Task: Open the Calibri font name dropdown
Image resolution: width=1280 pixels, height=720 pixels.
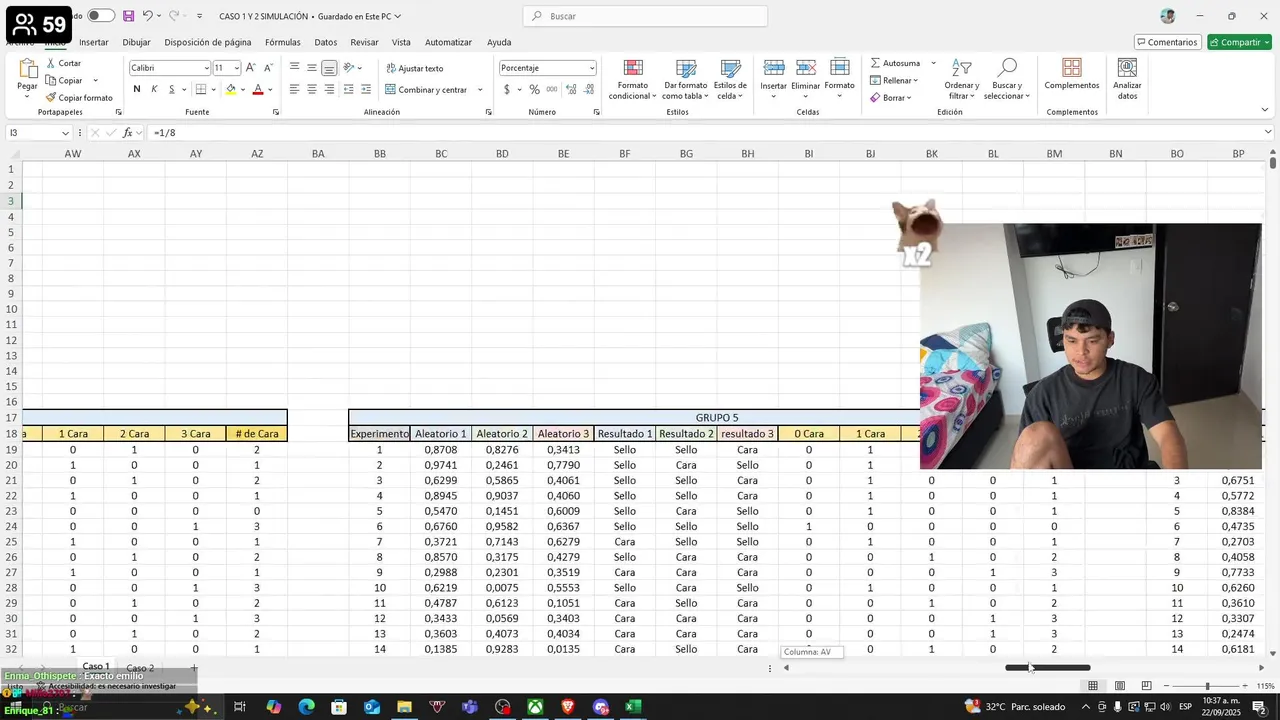Action: (x=206, y=68)
